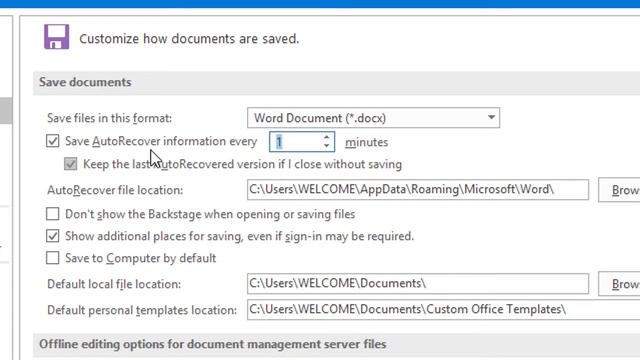
Task: Toggle Keep the last AutoRecovered version checkbox
Action: click(71, 164)
